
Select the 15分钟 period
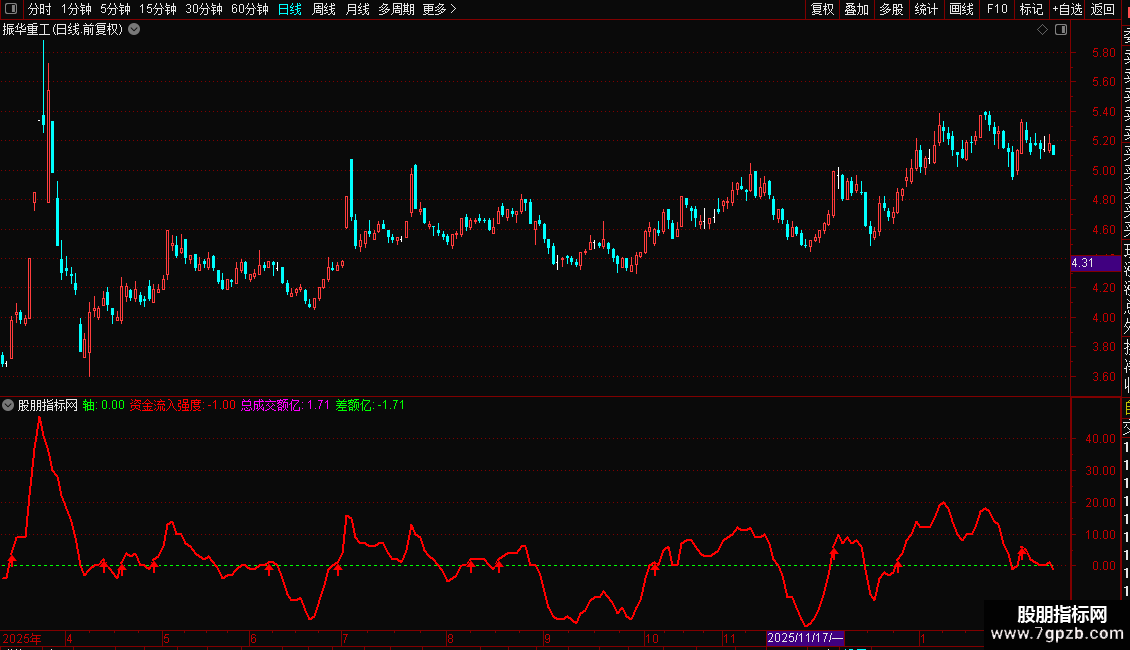click(x=158, y=9)
